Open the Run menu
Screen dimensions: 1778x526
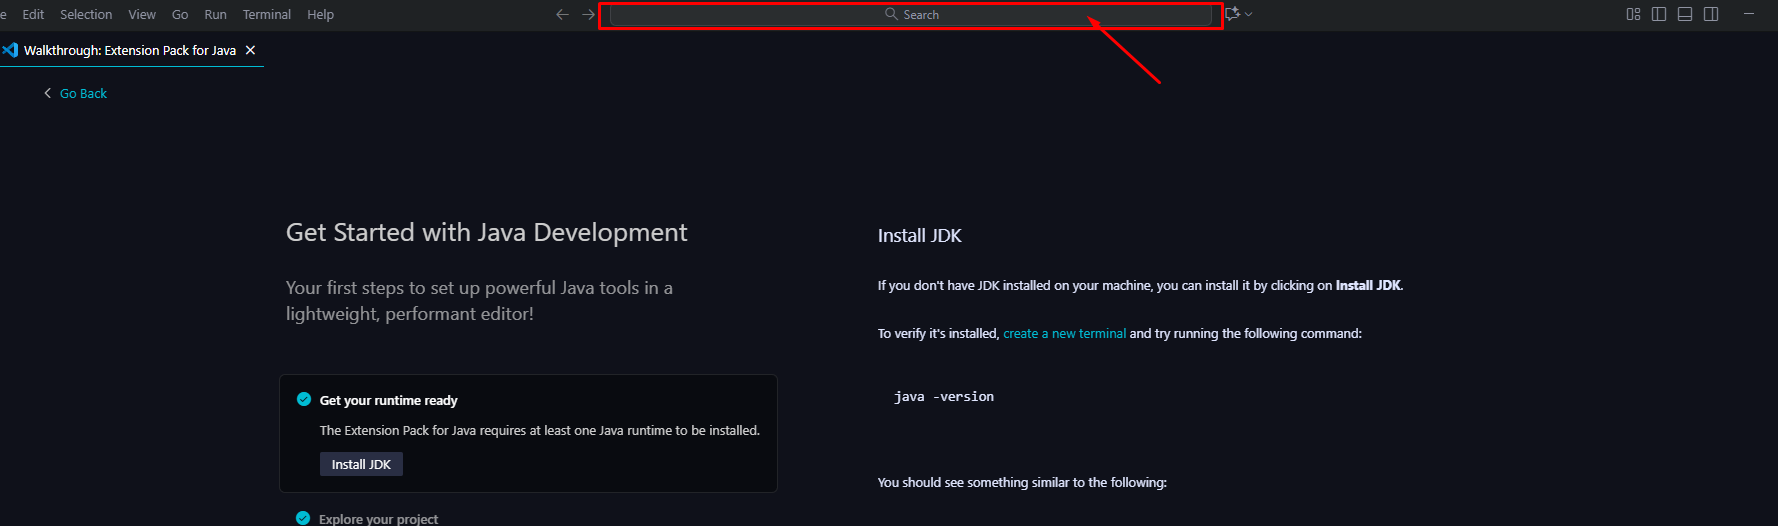(x=215, y=14)
